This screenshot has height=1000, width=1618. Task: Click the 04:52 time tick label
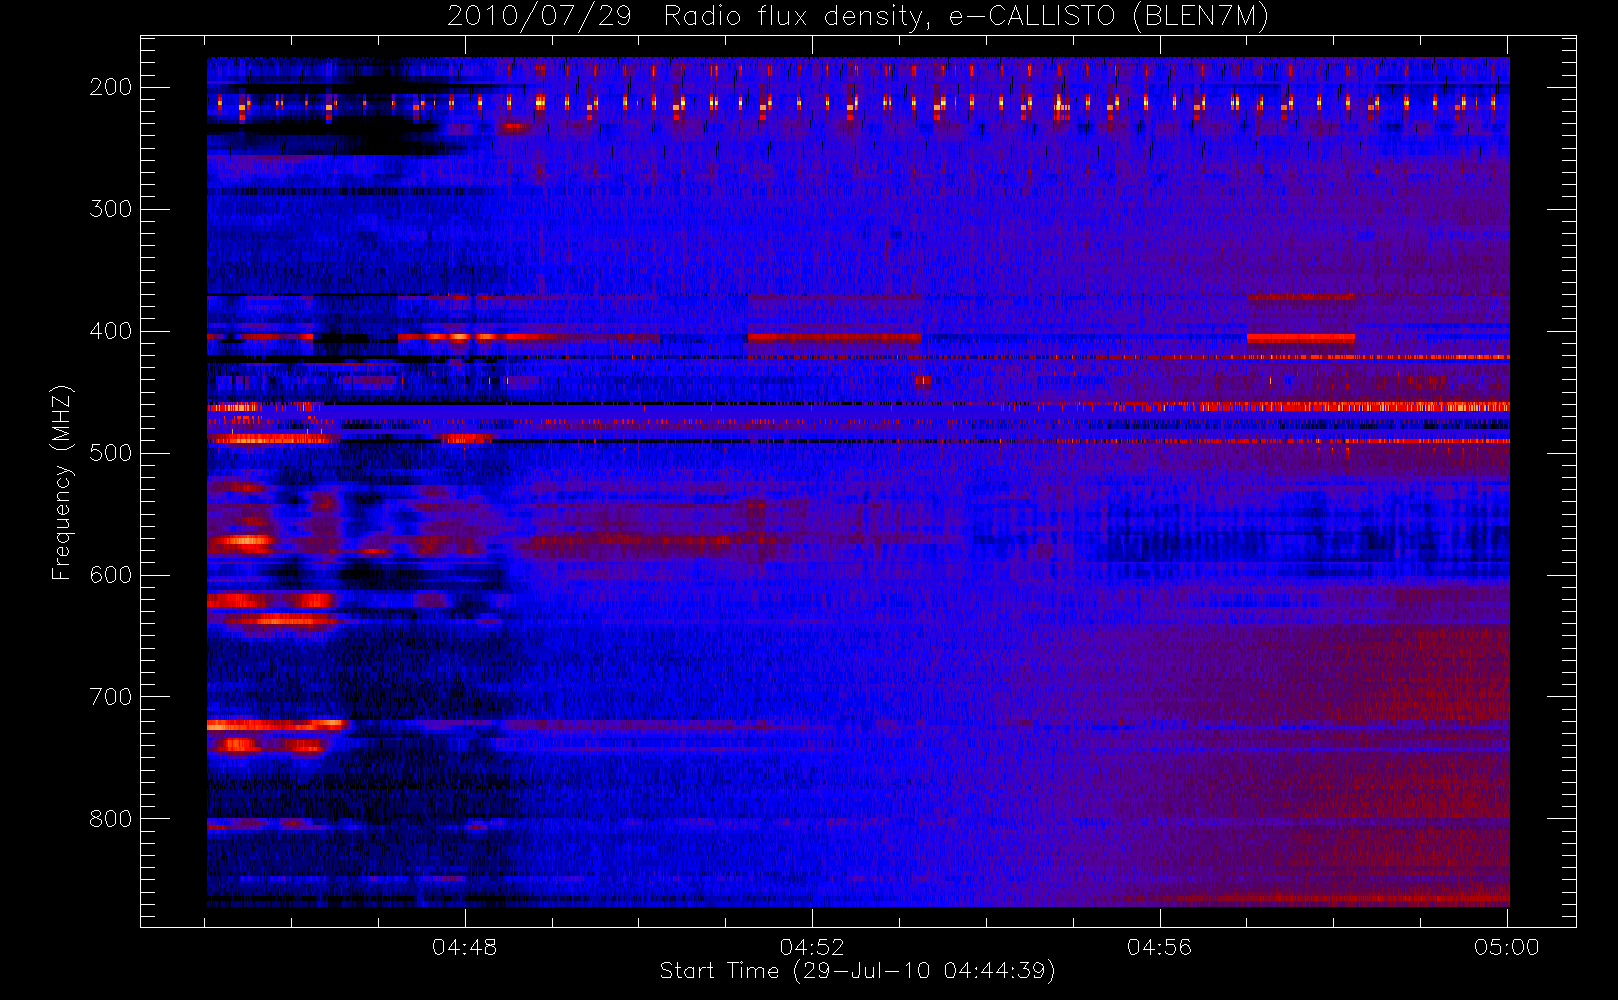pos(812,947)
